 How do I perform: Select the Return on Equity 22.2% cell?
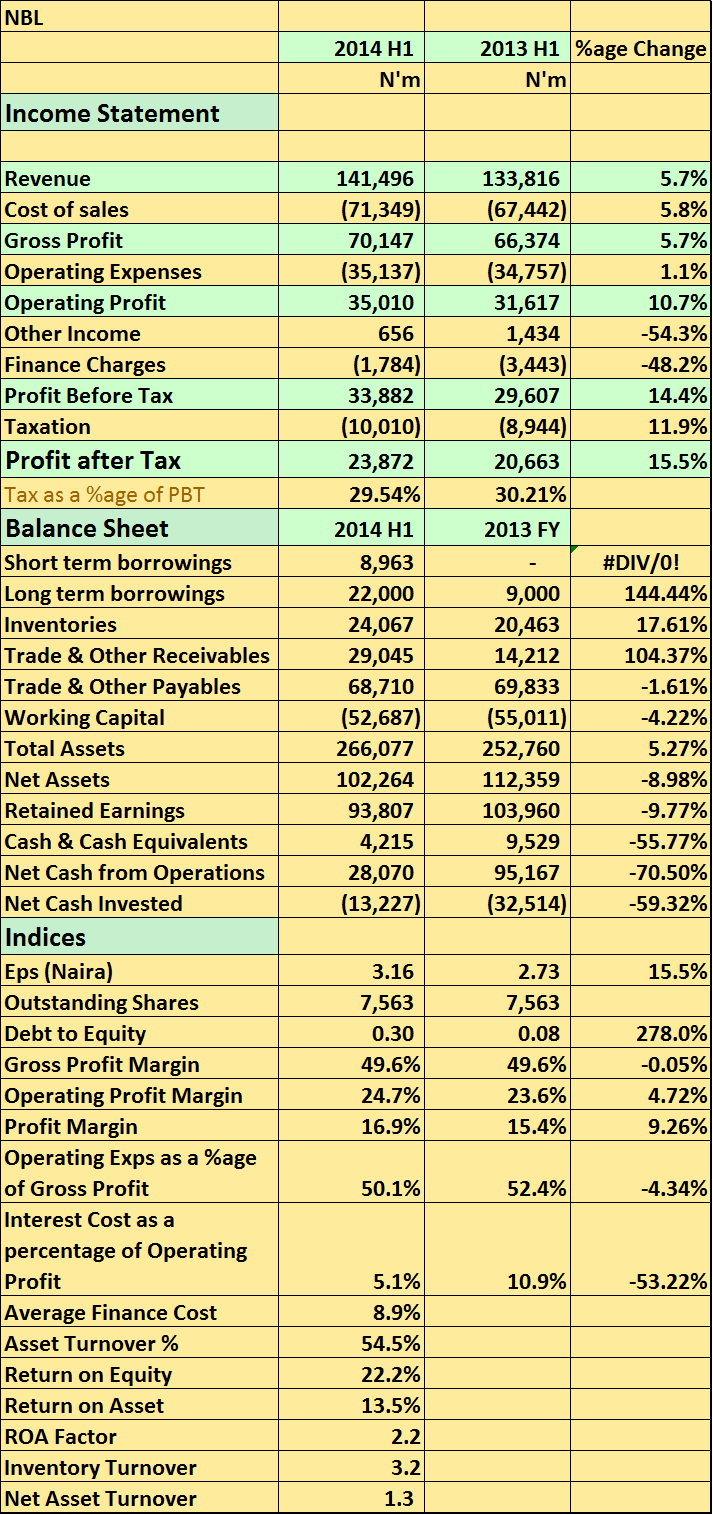click(x=351, y=1375)
